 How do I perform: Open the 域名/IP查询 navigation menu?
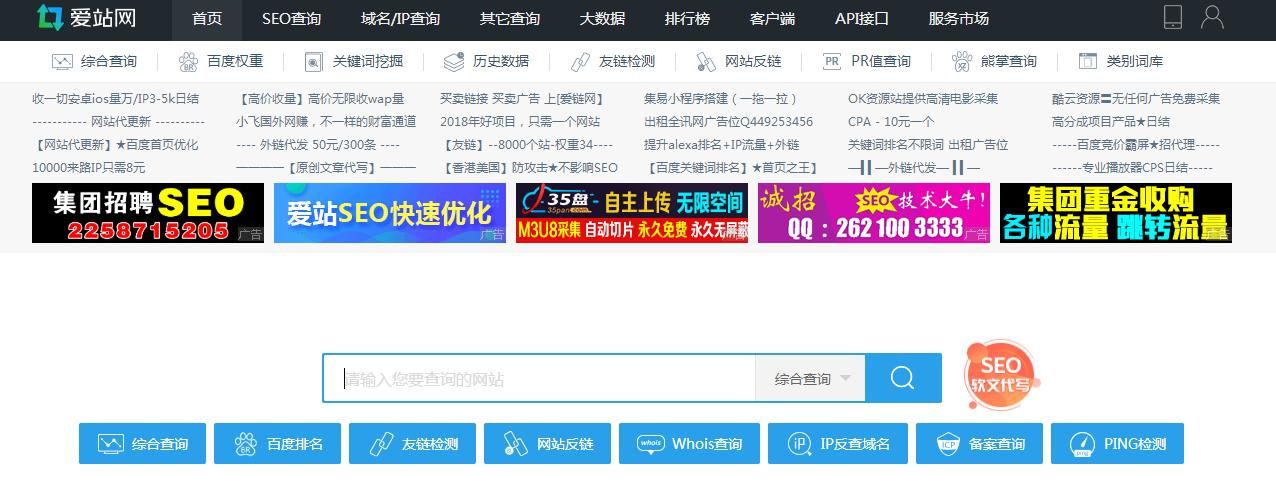tap(400, 19)
